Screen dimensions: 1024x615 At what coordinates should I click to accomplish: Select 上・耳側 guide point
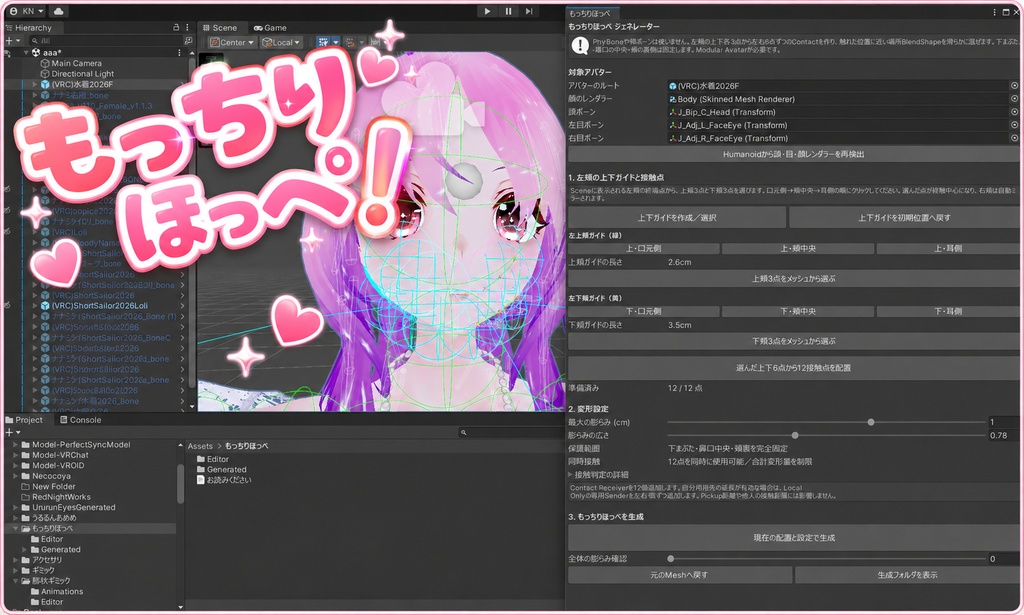click(948, 248)
